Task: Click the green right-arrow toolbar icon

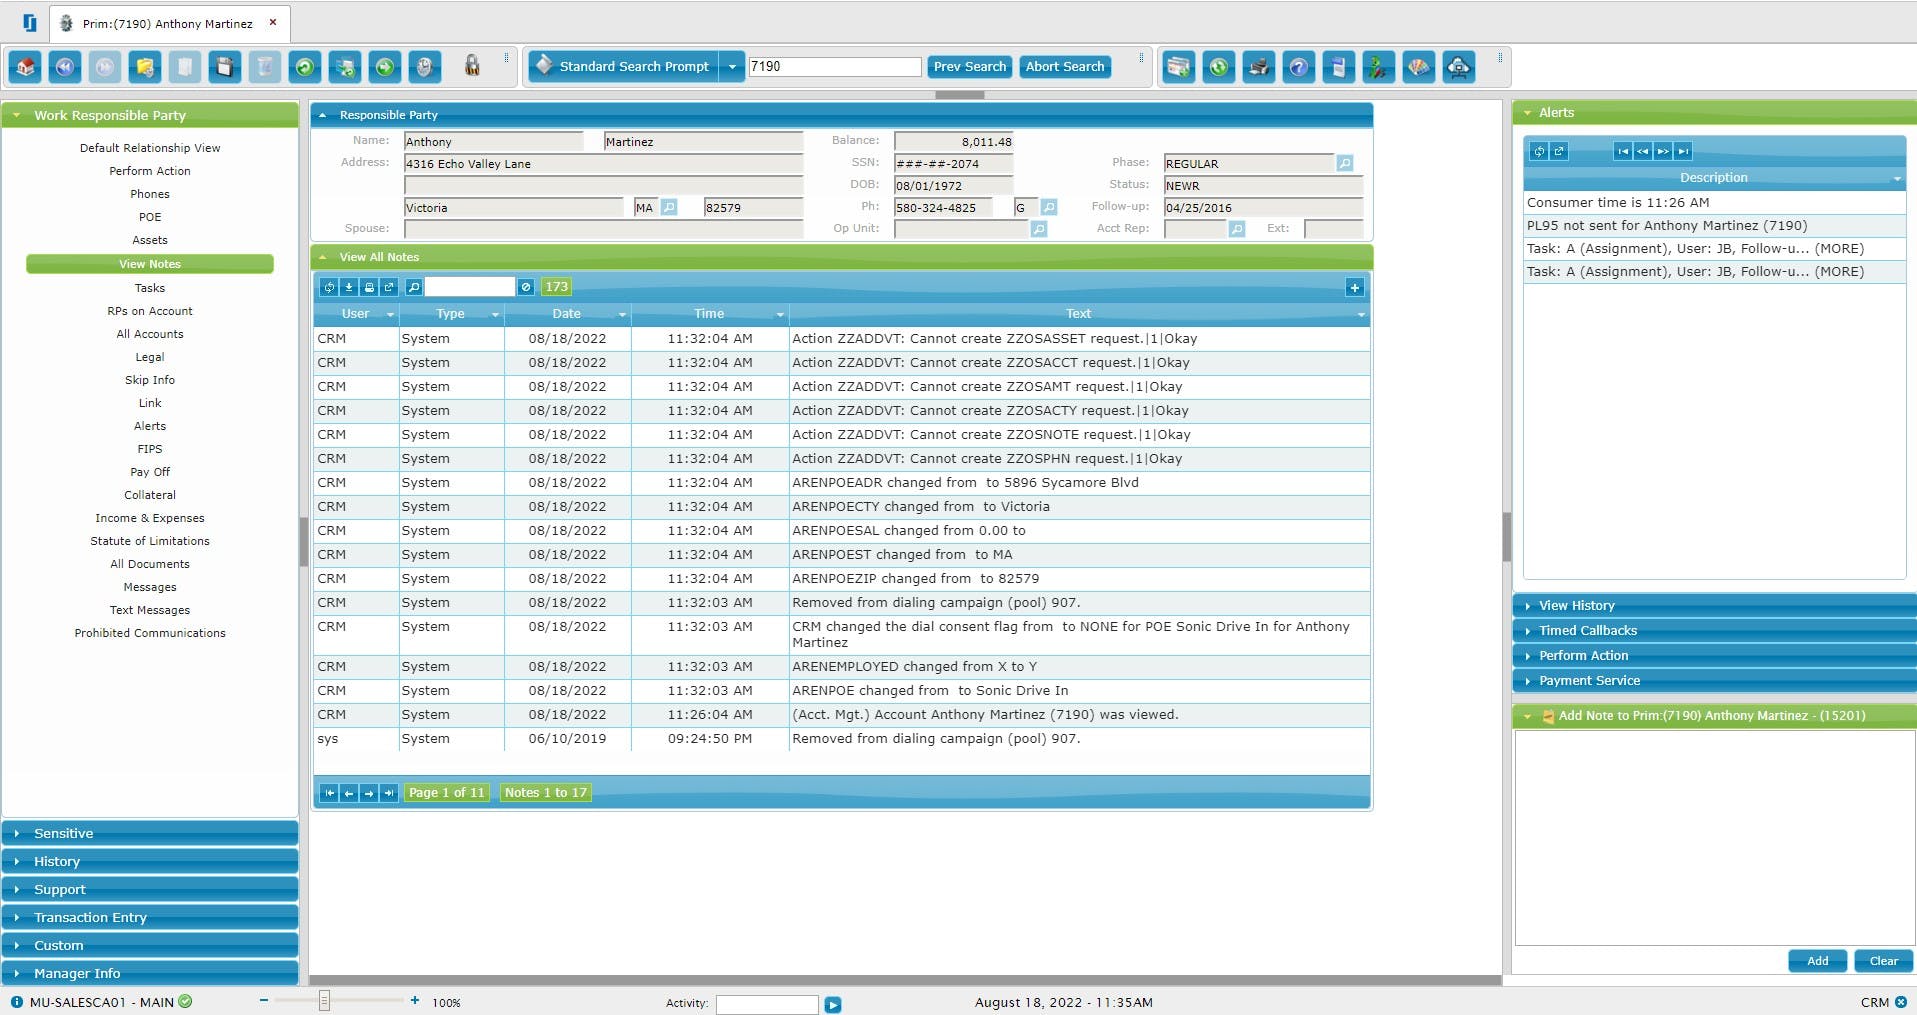Action: (x=385, y=67)
